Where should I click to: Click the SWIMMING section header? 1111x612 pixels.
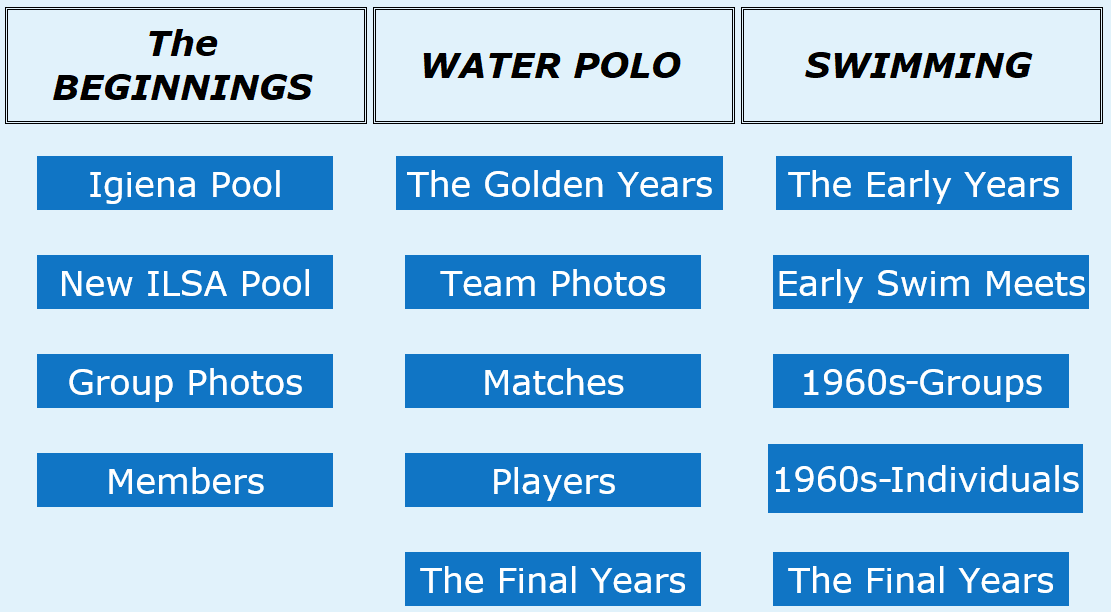click(x=922, y=65)
